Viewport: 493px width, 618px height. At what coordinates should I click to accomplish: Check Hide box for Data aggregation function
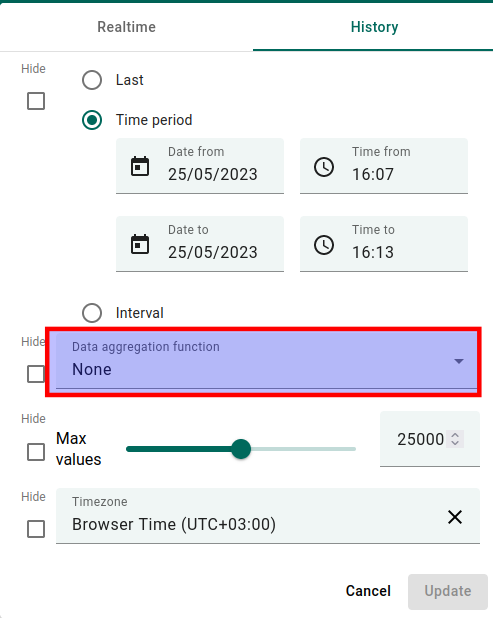36,374
